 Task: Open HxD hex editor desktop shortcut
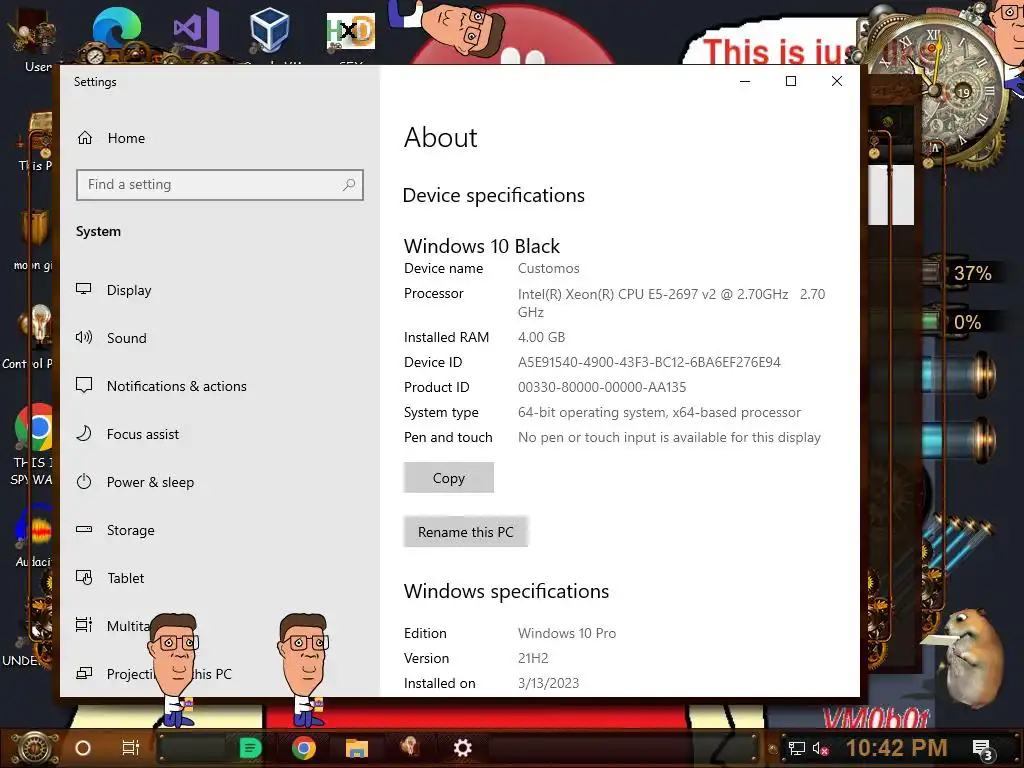[x=351, y=31]
